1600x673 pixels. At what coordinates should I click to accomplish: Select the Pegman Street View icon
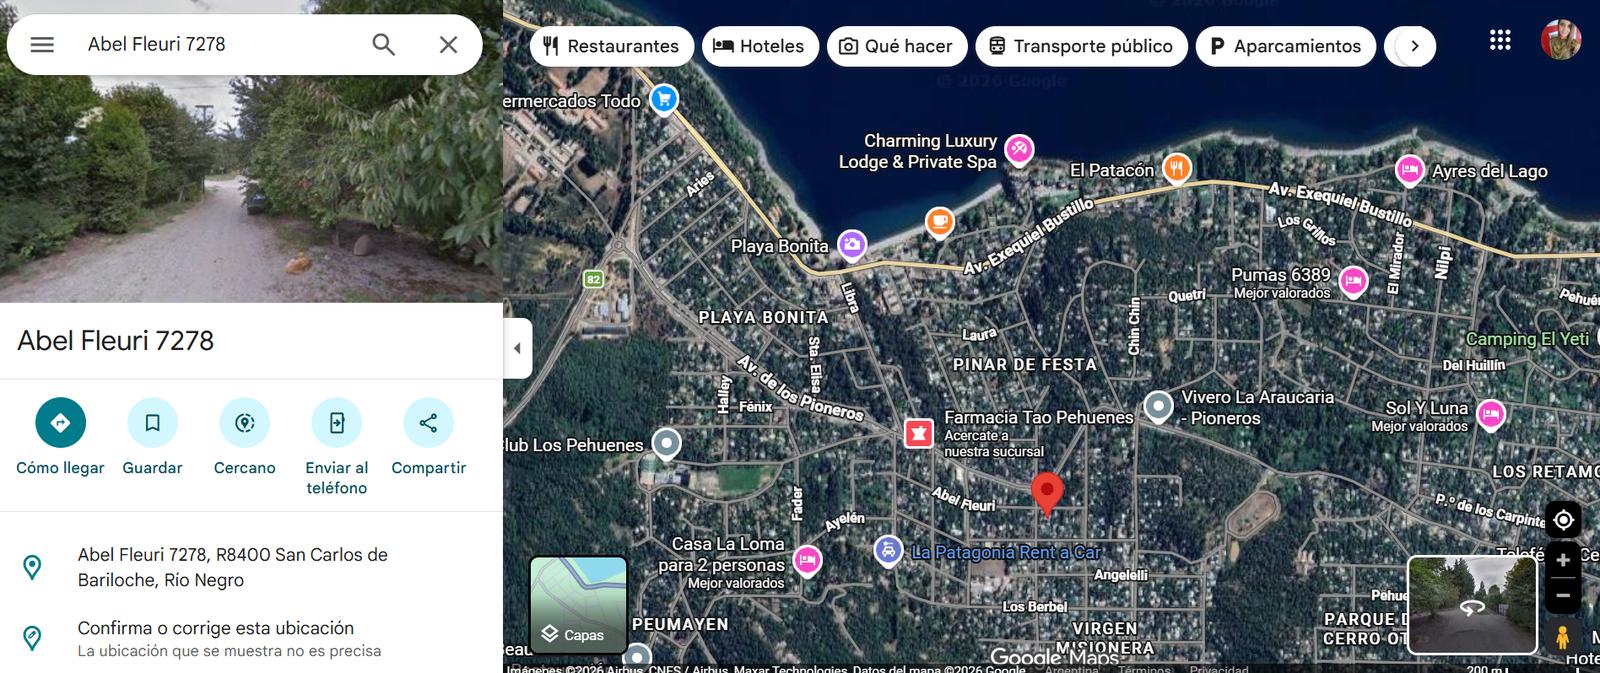pos(1563,637)
